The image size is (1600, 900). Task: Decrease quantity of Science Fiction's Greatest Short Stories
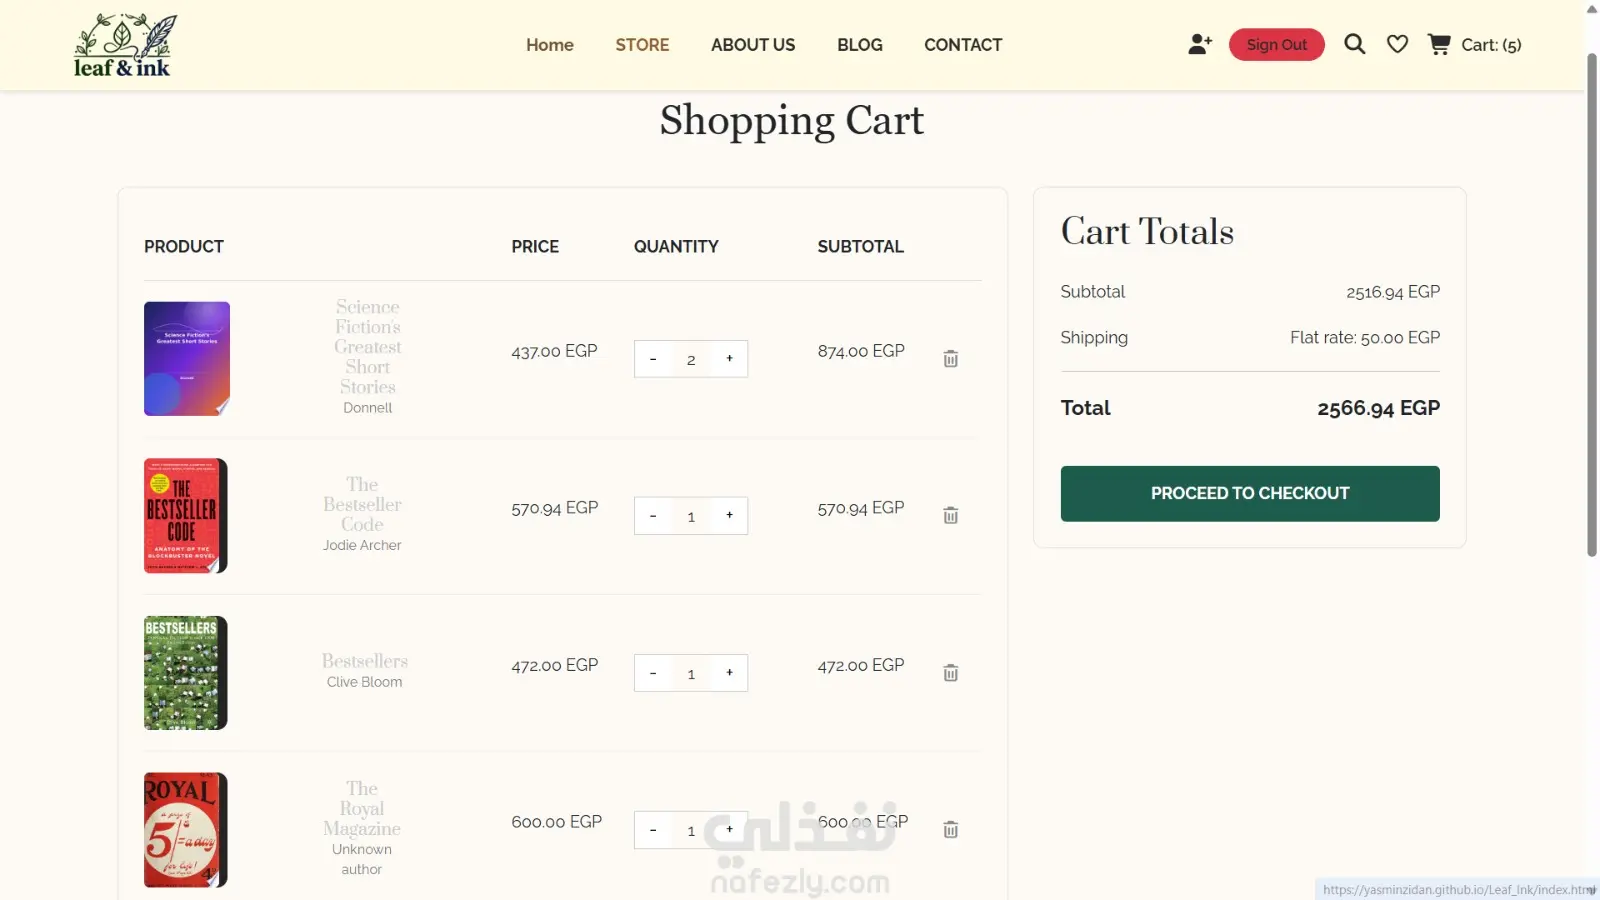(653, 359)
